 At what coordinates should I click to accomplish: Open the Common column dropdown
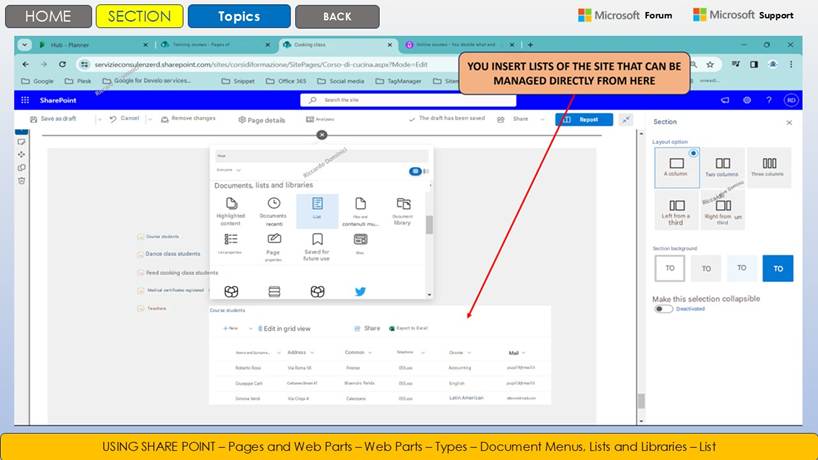pyautogui.click(x=370, y=353)
